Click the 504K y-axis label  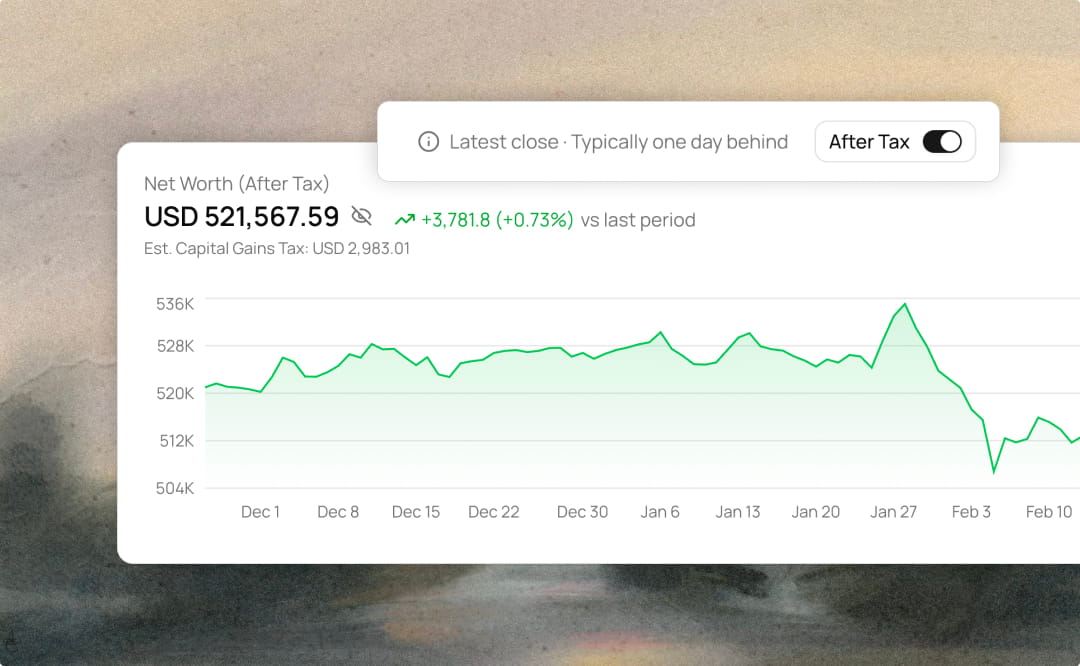coord(175,489)
